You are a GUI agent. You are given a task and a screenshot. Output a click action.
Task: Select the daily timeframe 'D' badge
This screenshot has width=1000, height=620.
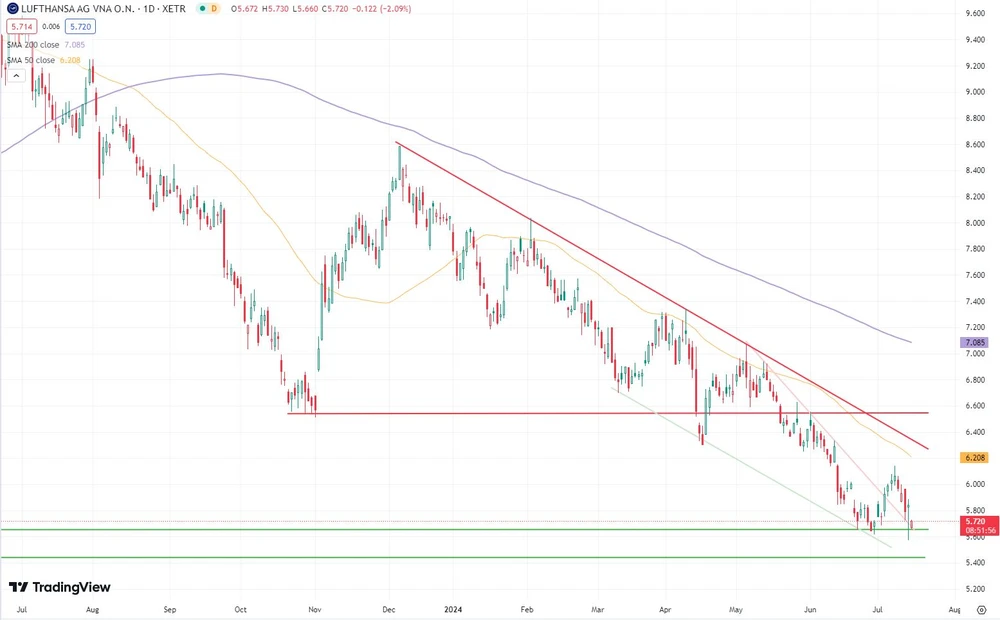214,9
